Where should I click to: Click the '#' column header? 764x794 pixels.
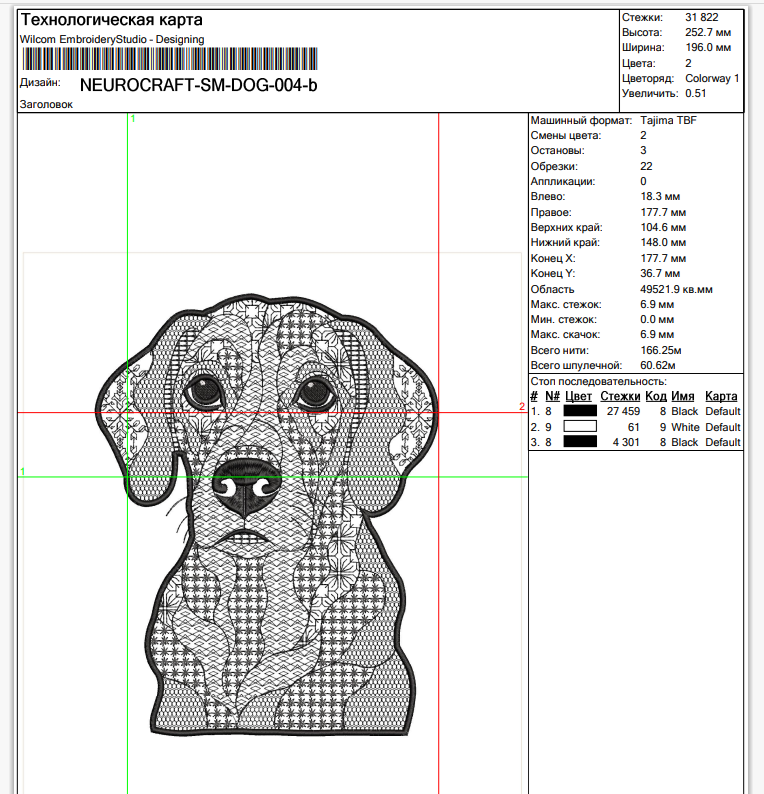[534, 396]
